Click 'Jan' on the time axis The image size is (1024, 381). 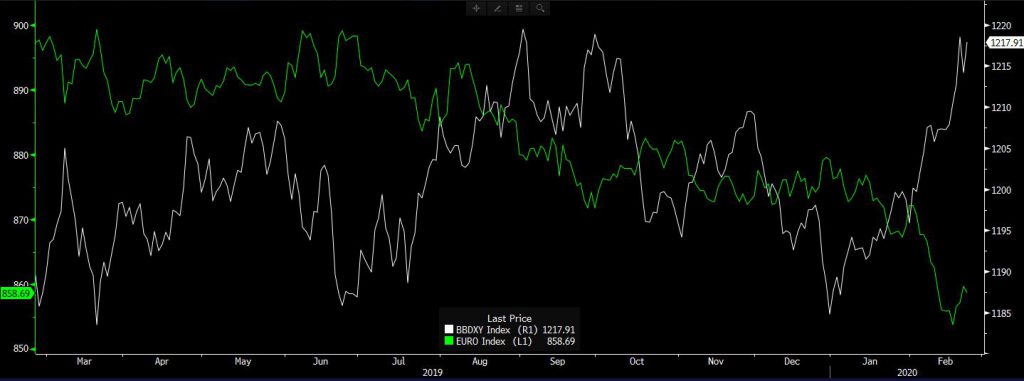pos(871,361)
